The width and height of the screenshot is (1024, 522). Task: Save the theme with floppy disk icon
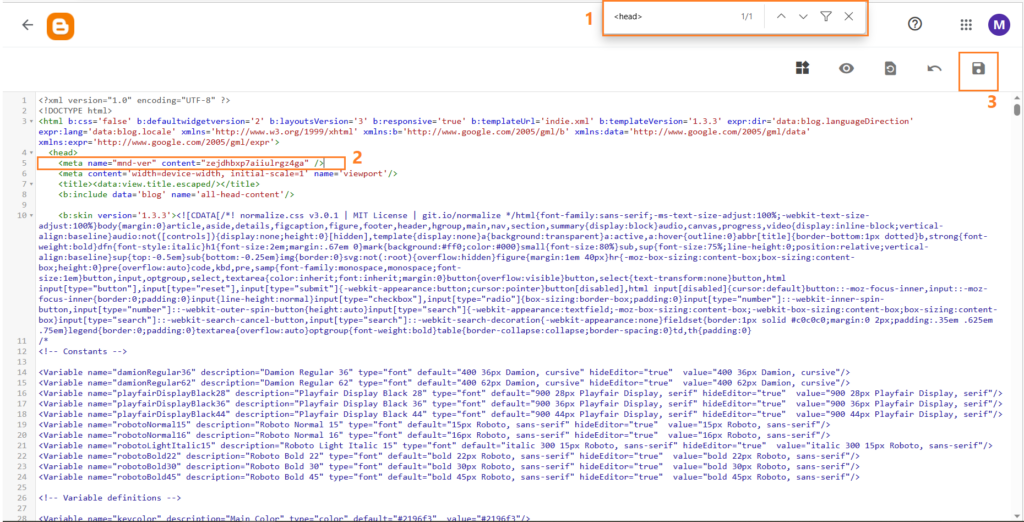click(x=978, y=69)
